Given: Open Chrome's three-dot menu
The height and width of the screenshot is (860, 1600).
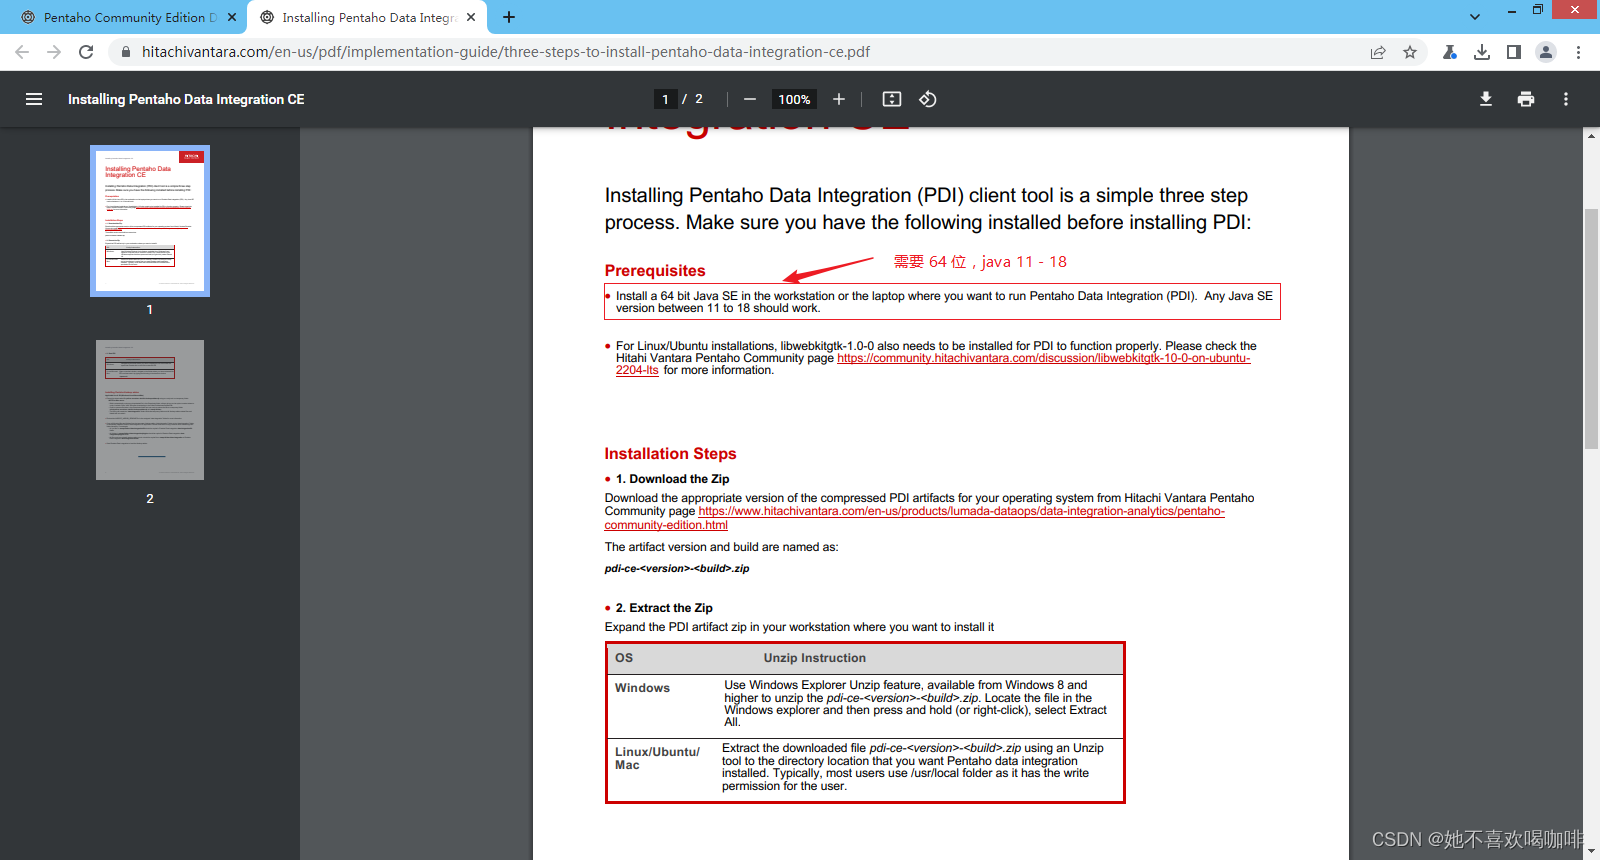Looking at the screenshot, I should click(x=1578, y=52).
